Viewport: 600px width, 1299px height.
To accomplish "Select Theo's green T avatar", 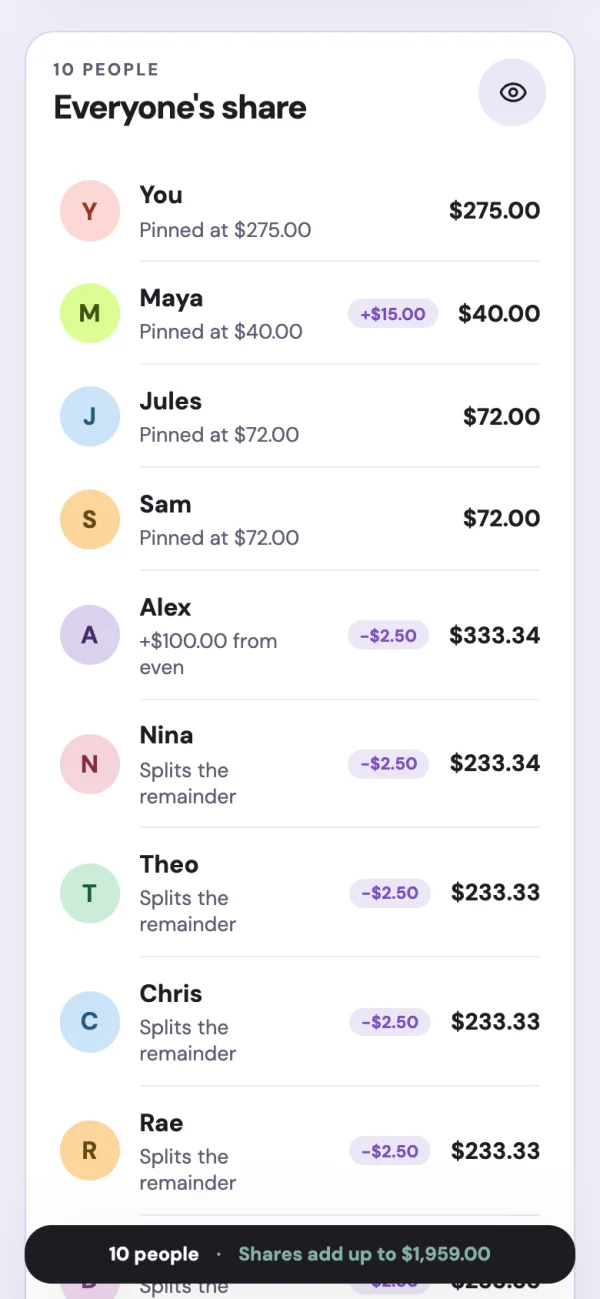I will pyautogui.click(x=90, y=893).
